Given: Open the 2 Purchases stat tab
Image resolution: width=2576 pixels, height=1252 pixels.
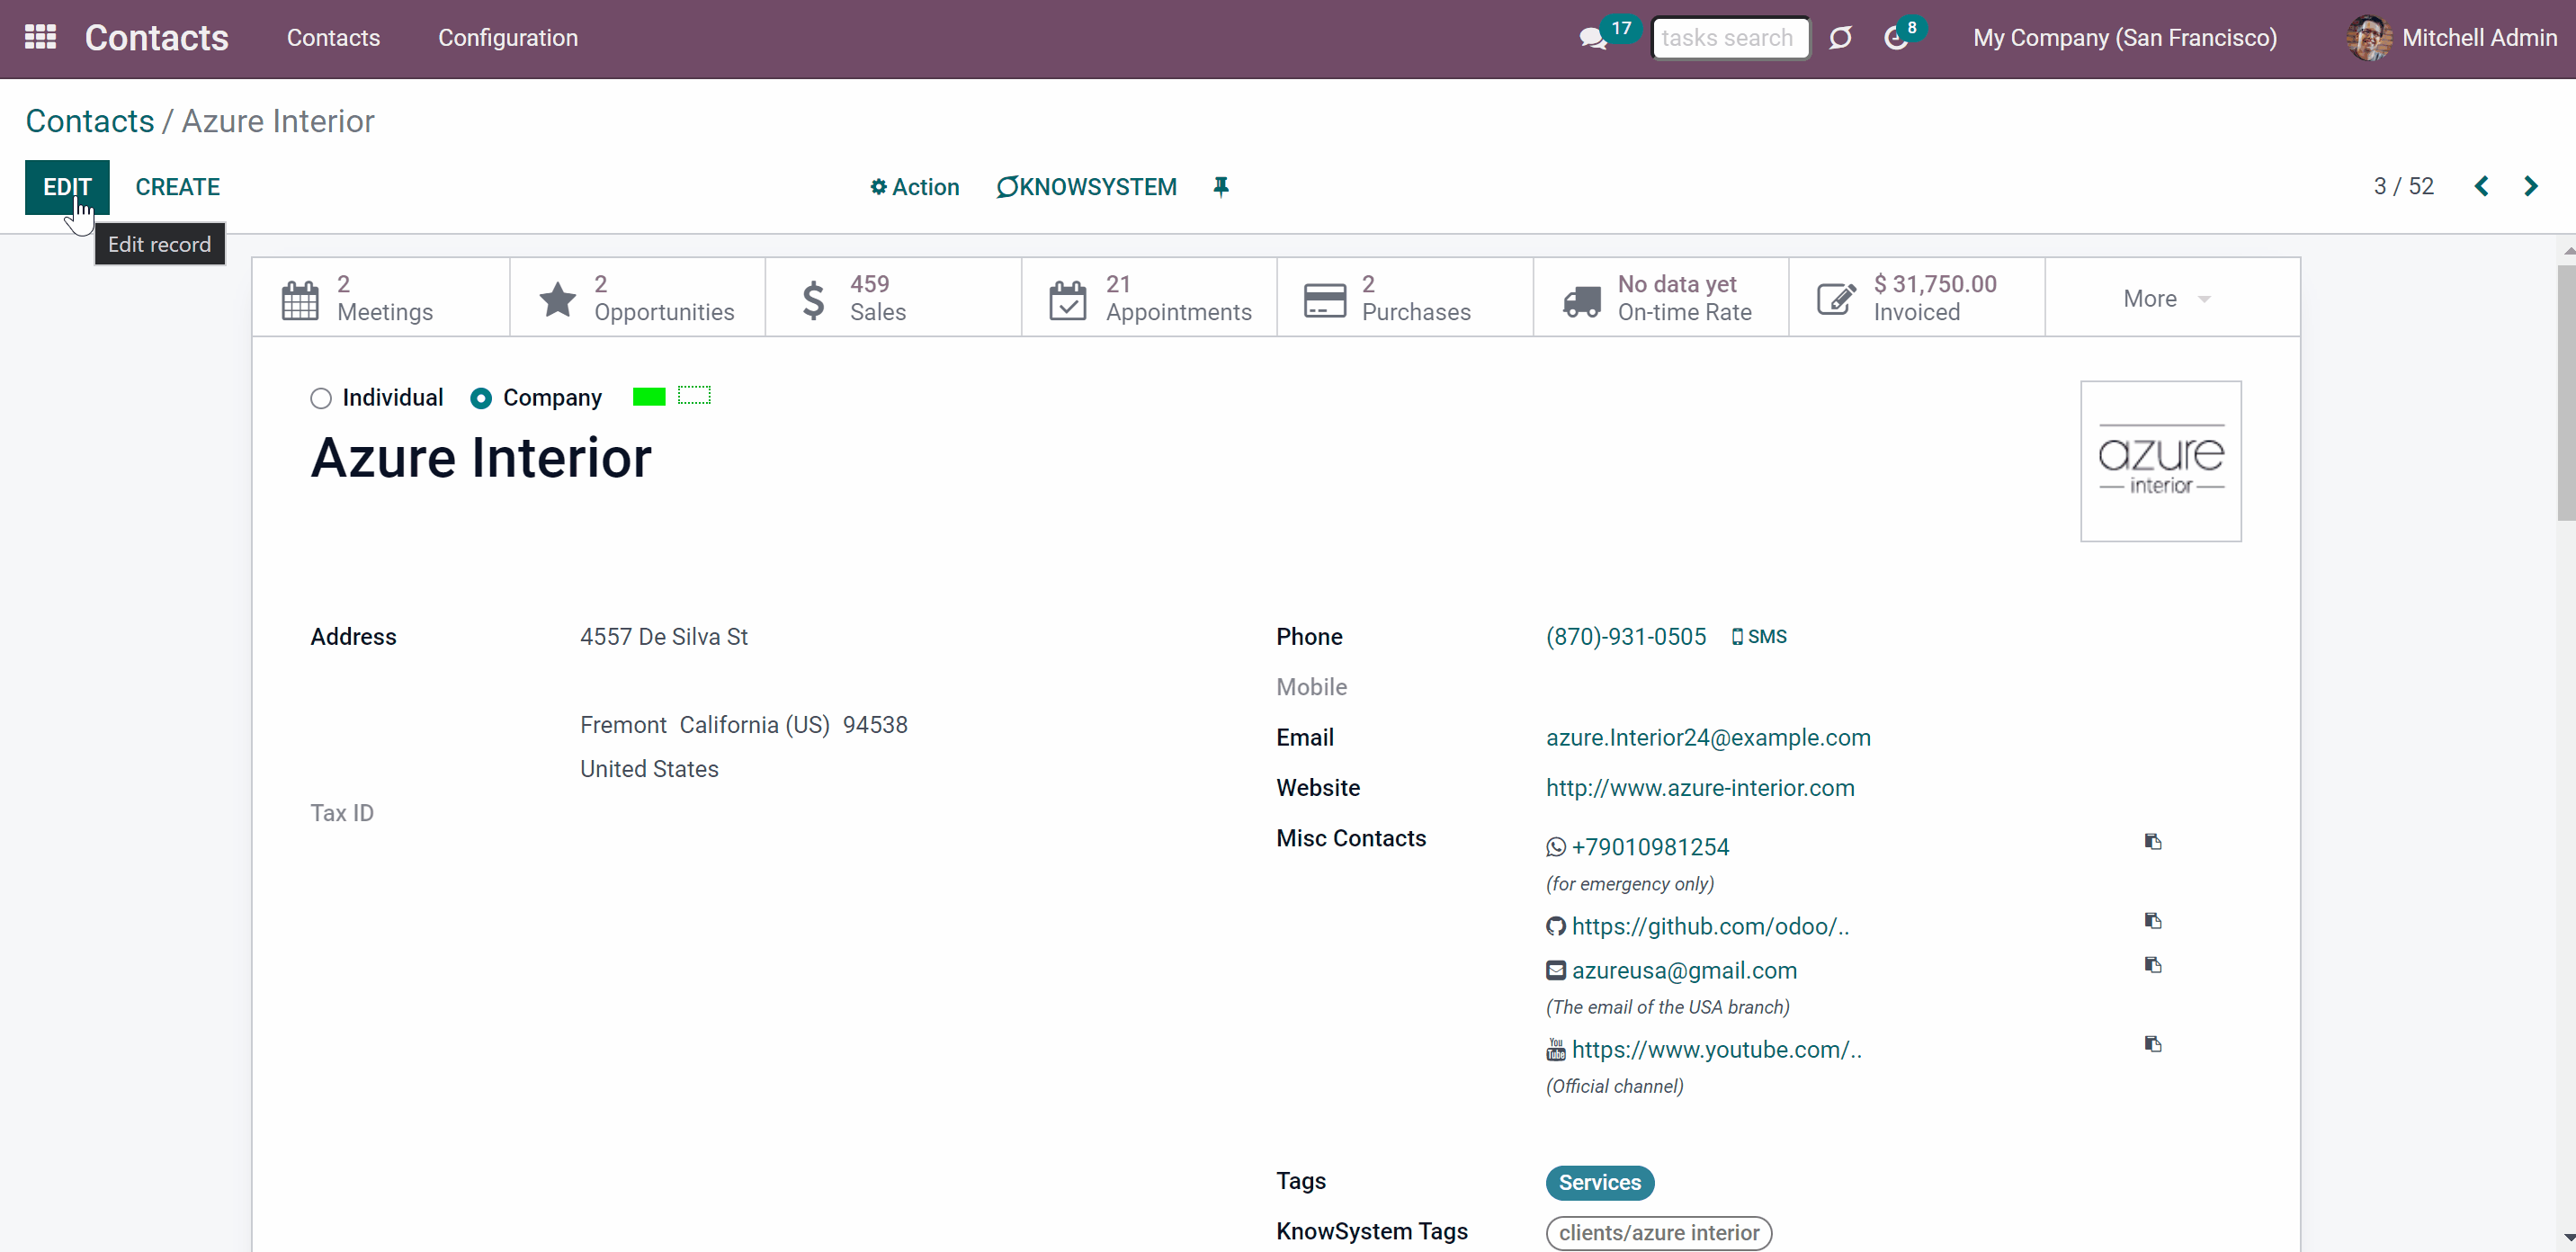Looking at the screenshot, I should point(1405,299).
